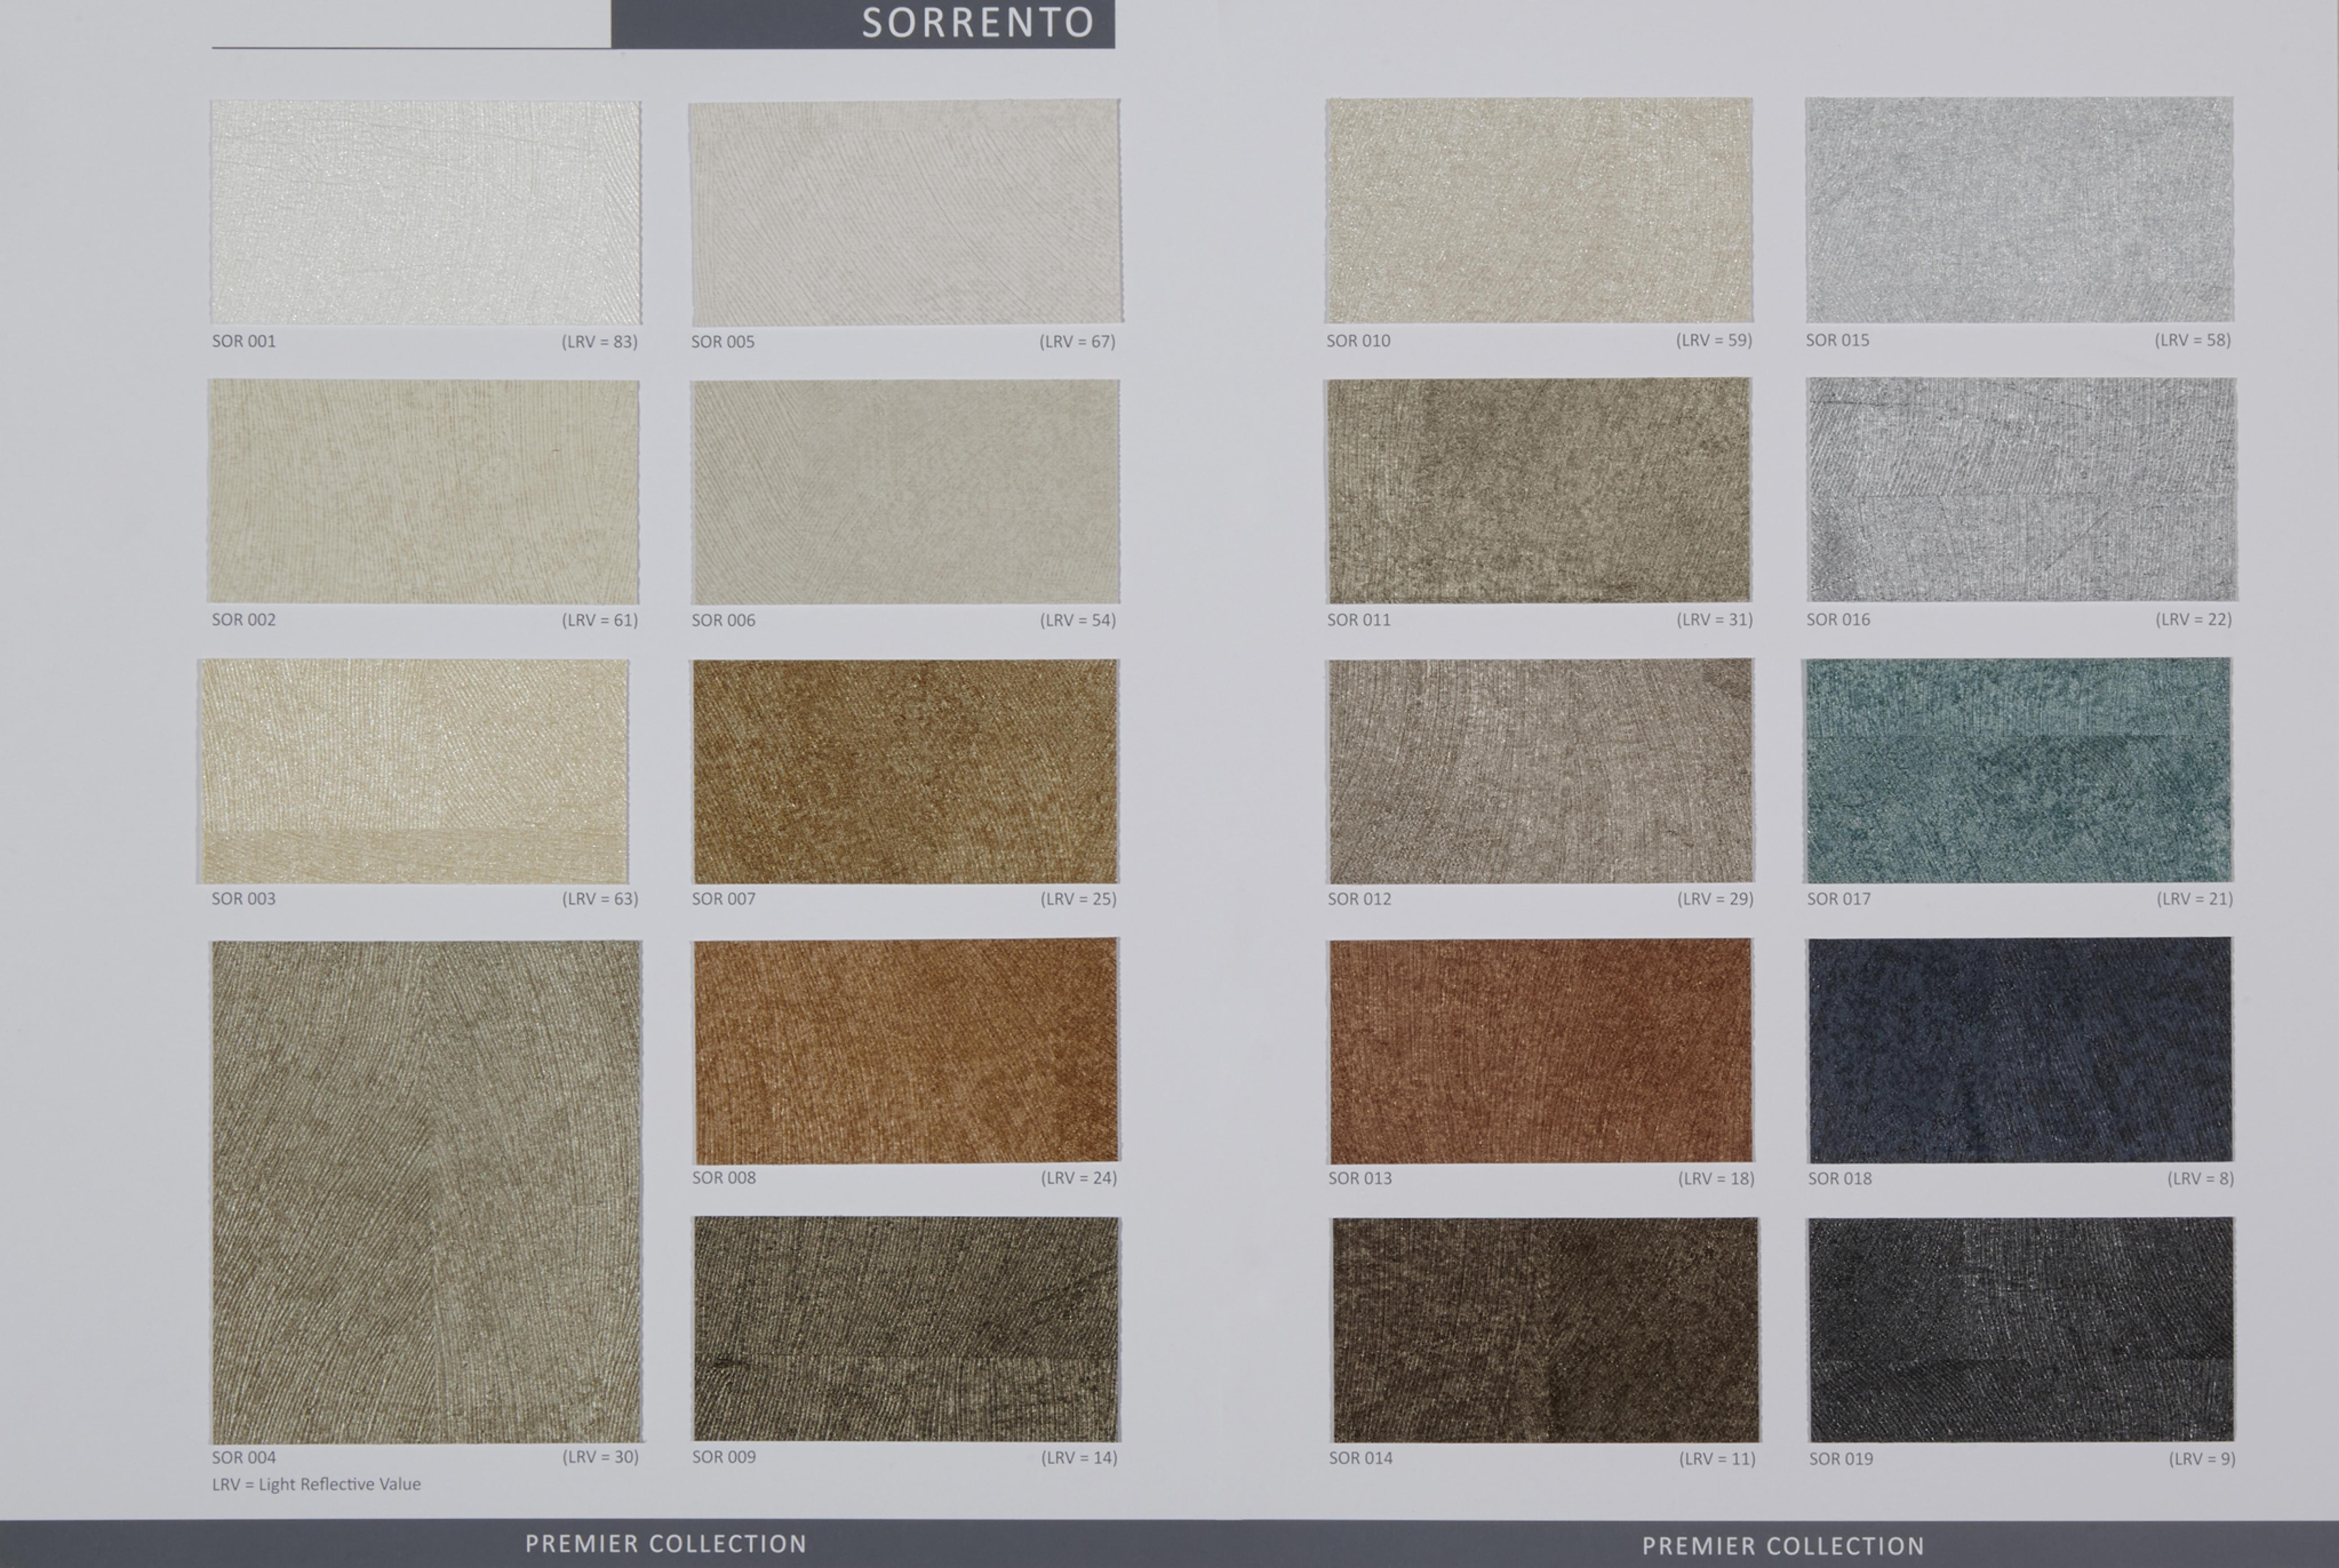Click the SOR 018 navy blue swatch
This screenshot has height=1568, width=2339.
tap(2020, 1050)
